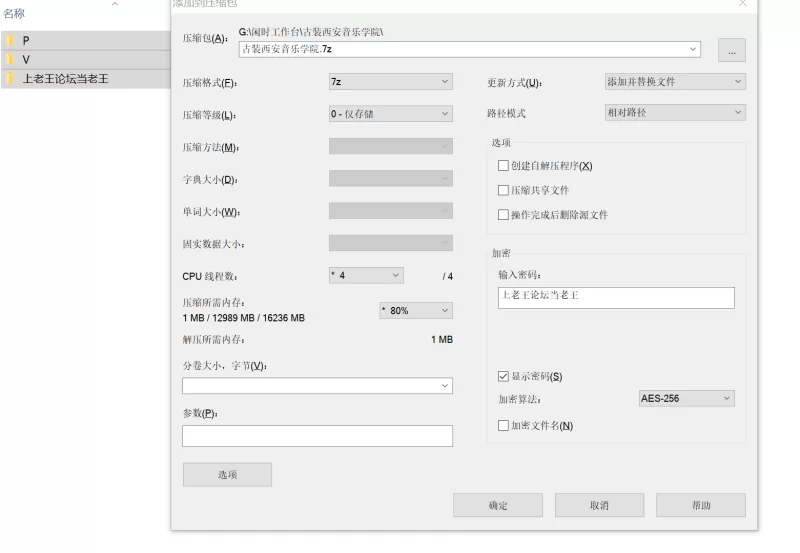
Task: Click the 名称 column header
Action: click(15, 13)
